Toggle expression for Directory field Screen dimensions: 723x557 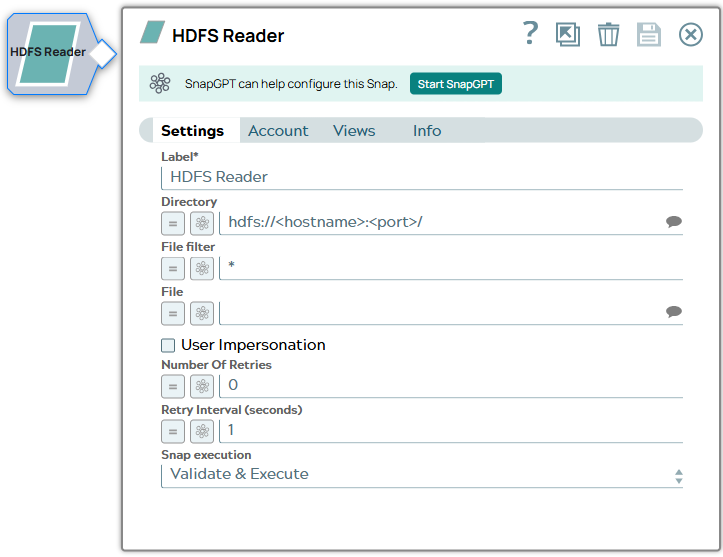tap(173, 224)
